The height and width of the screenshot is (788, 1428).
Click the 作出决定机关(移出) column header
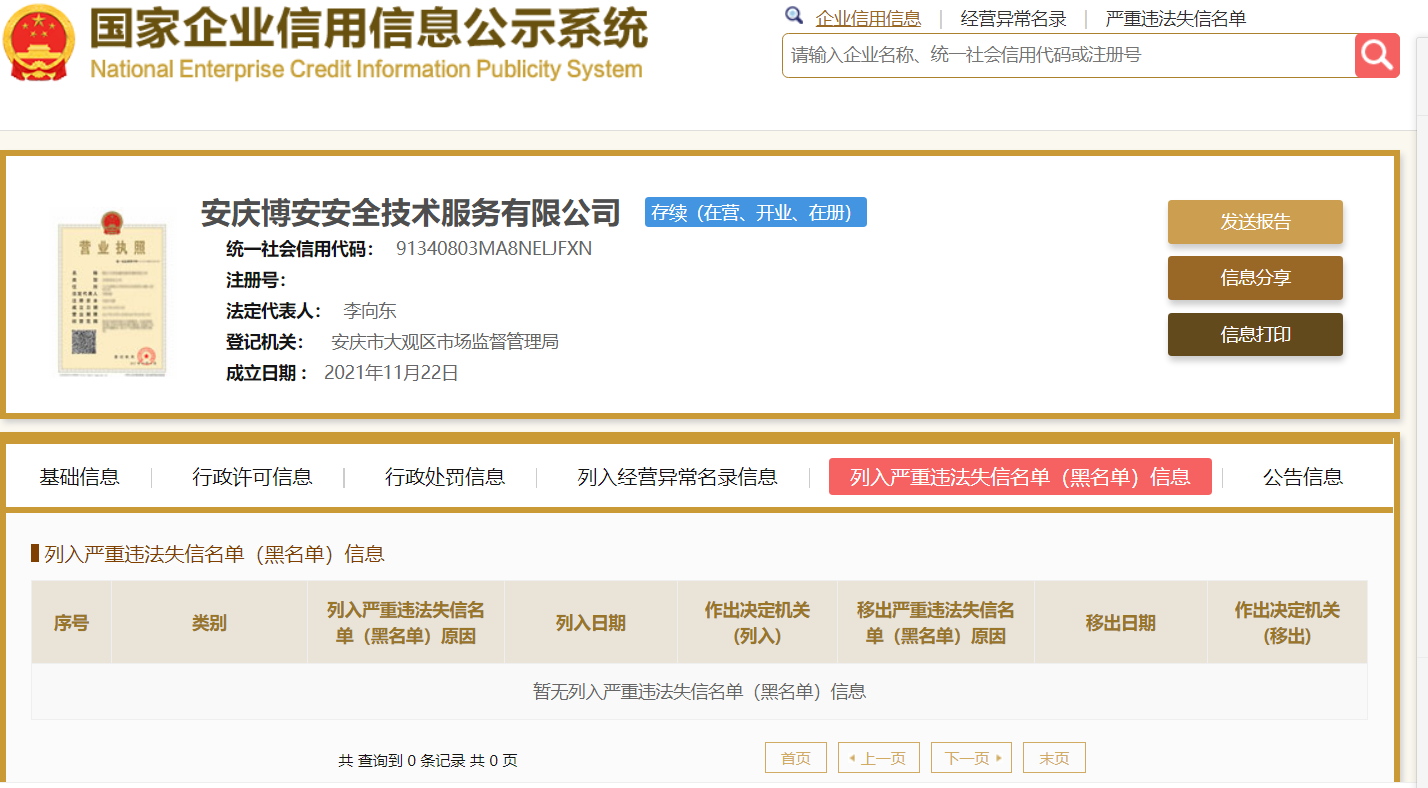[x=1287, y=623]
